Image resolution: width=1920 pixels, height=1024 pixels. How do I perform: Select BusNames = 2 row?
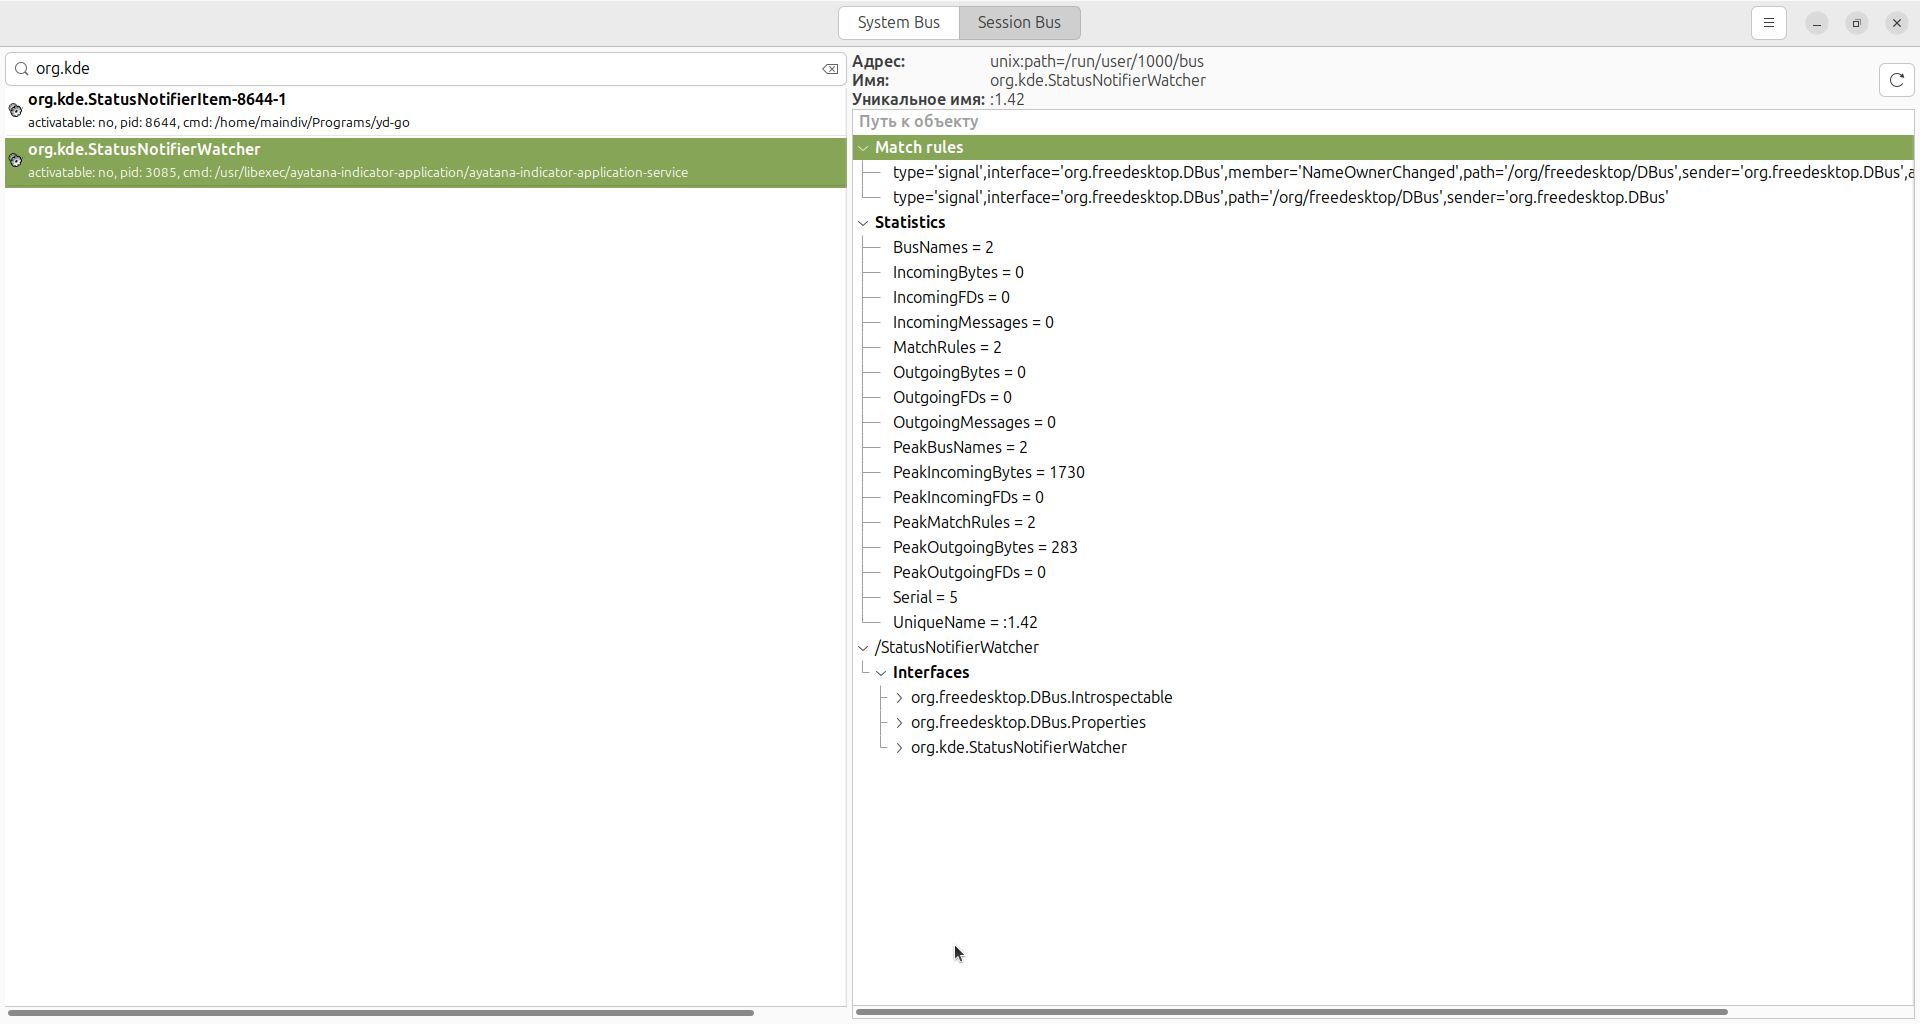coord(1383,248)
